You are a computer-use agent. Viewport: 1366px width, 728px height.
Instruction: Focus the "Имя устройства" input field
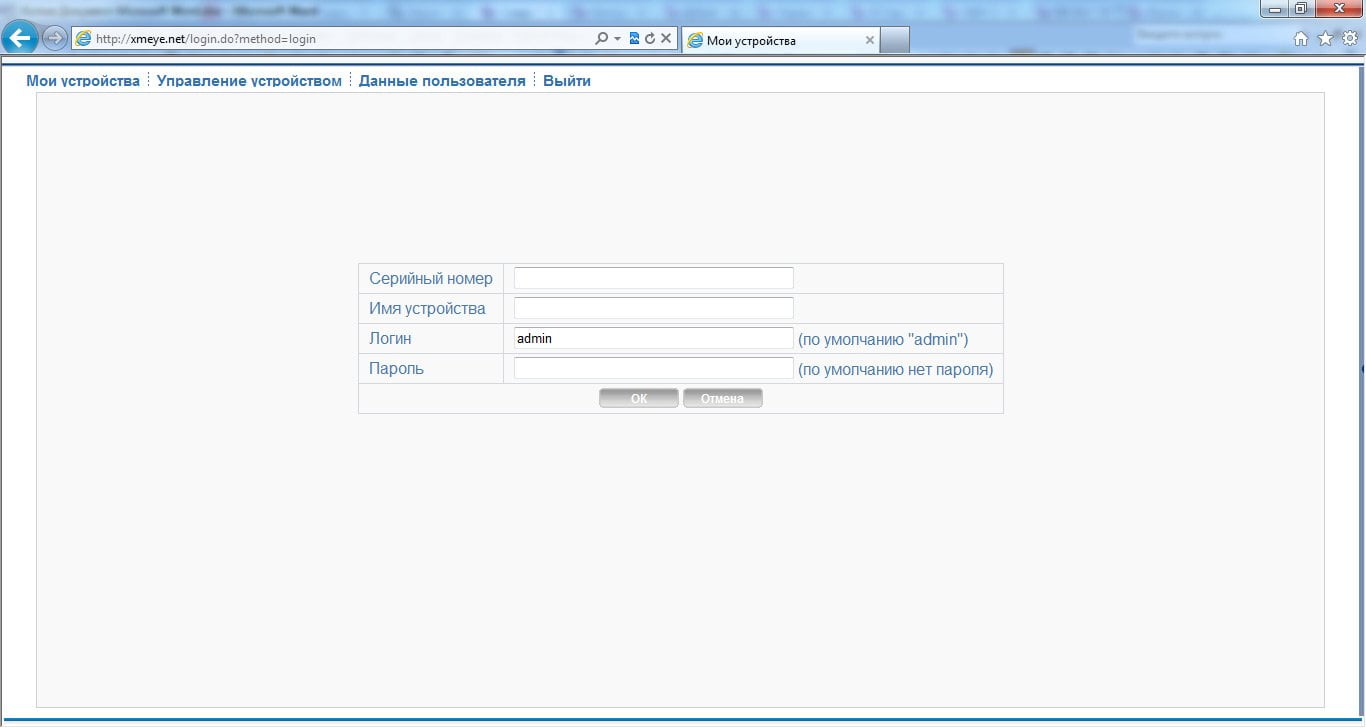click(653, 308)
